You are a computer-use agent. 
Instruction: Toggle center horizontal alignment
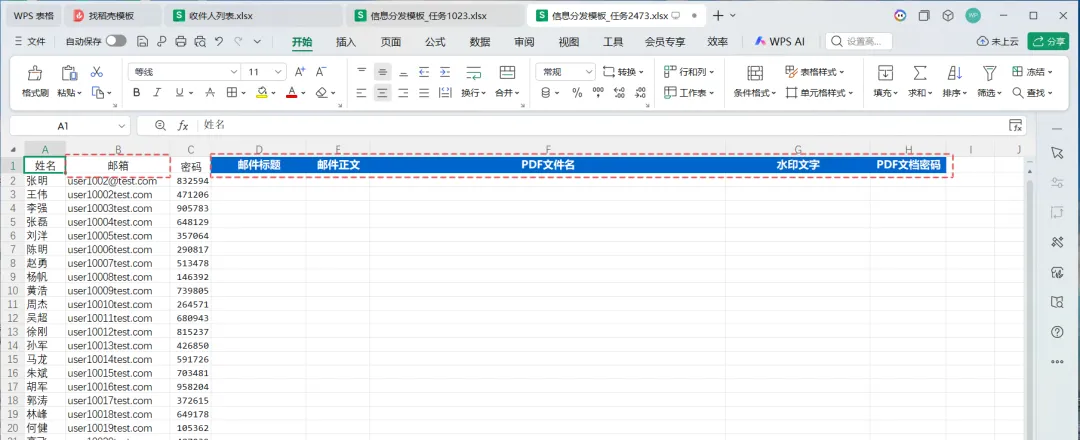point(382,92)
